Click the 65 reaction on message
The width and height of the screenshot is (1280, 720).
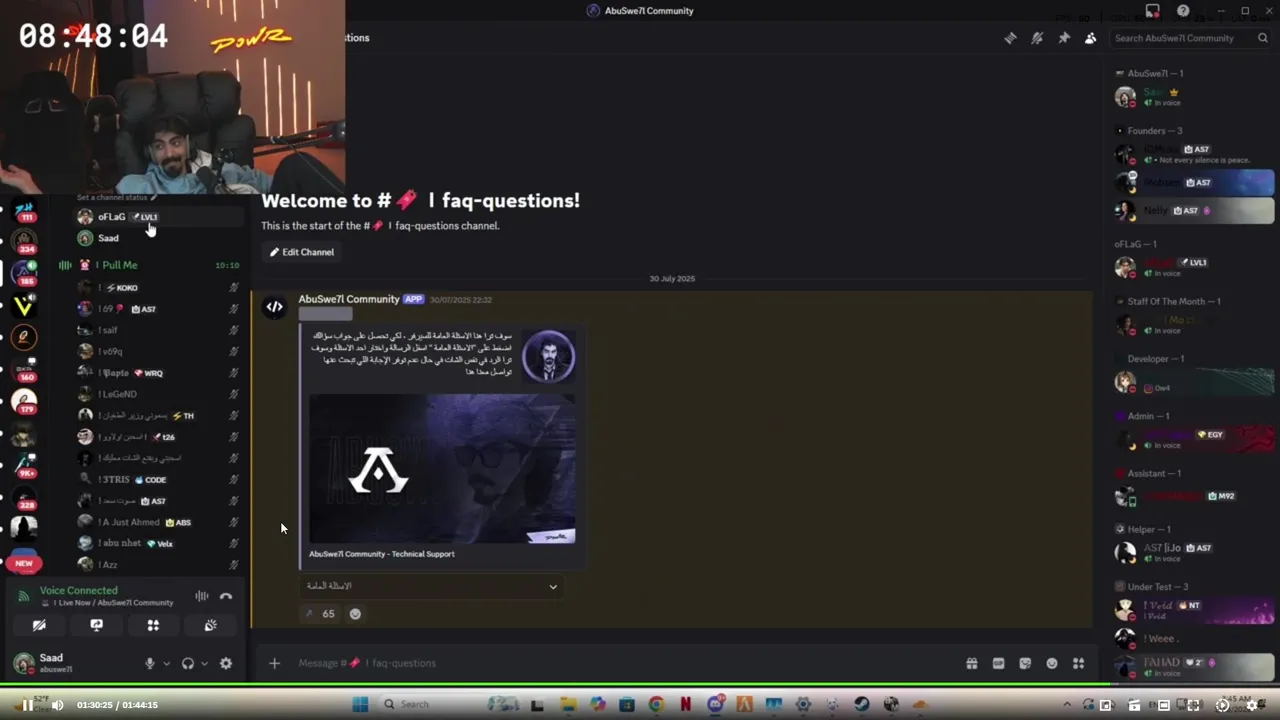pyautogui.click(x=321, y=614)
